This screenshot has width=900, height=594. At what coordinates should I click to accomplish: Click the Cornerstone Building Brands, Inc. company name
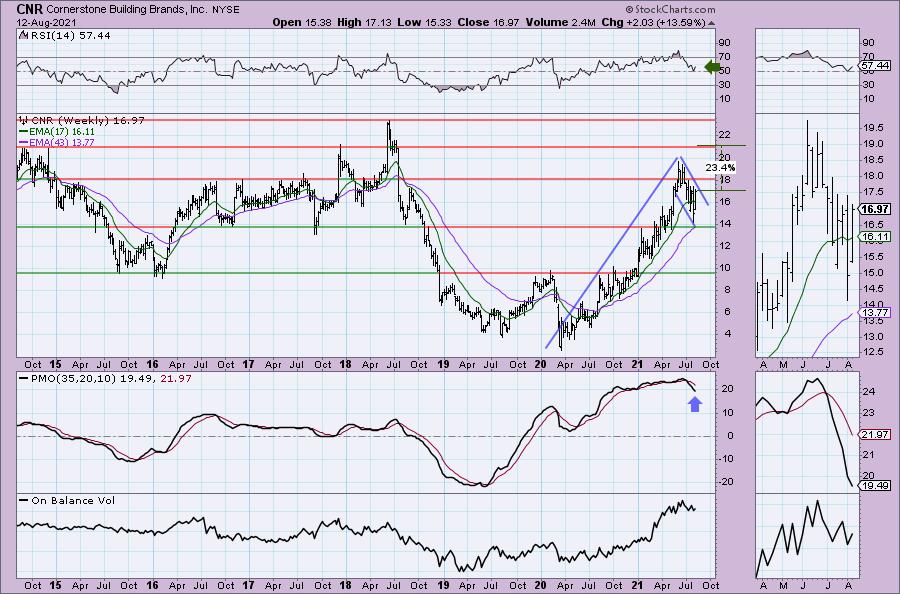click(129, 10)
